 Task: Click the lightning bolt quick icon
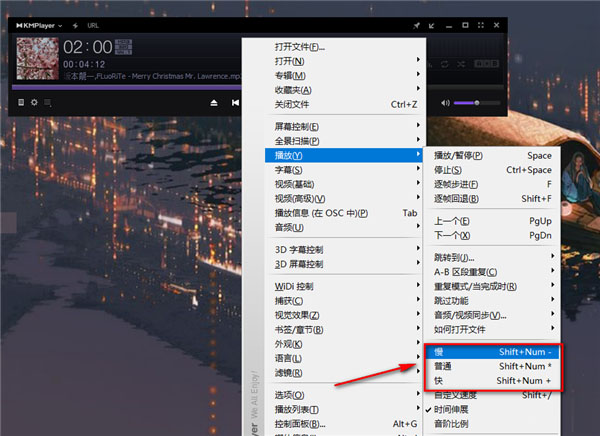click(75, 26)
